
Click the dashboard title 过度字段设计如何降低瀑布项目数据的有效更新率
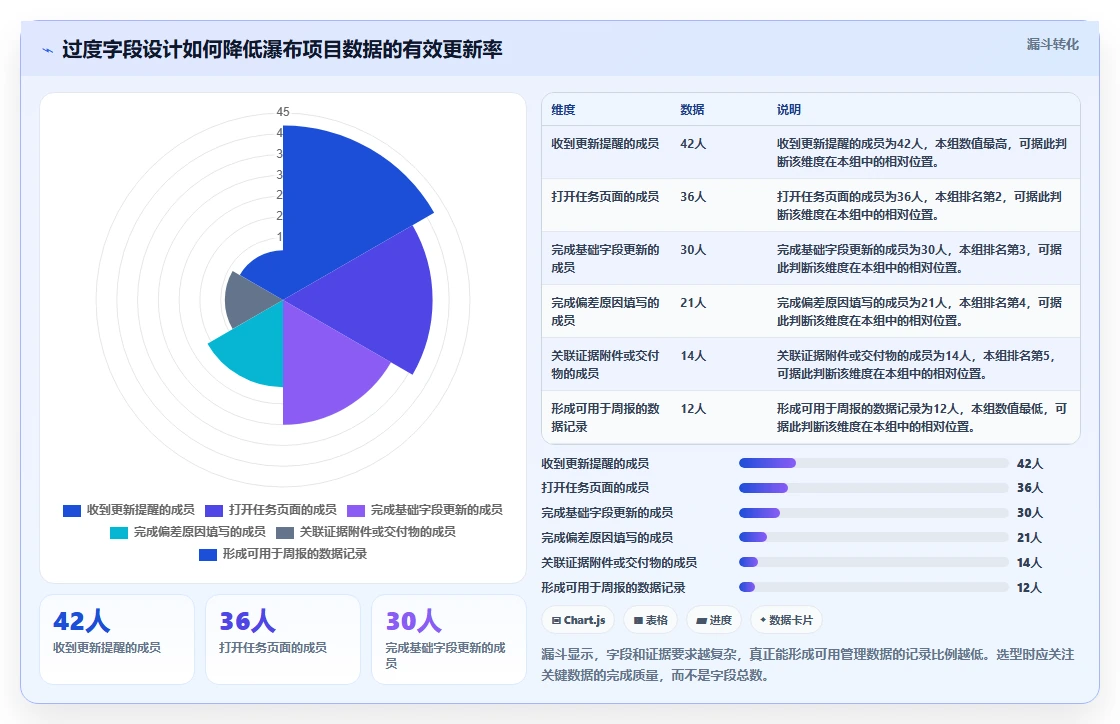tap(282, 49)
